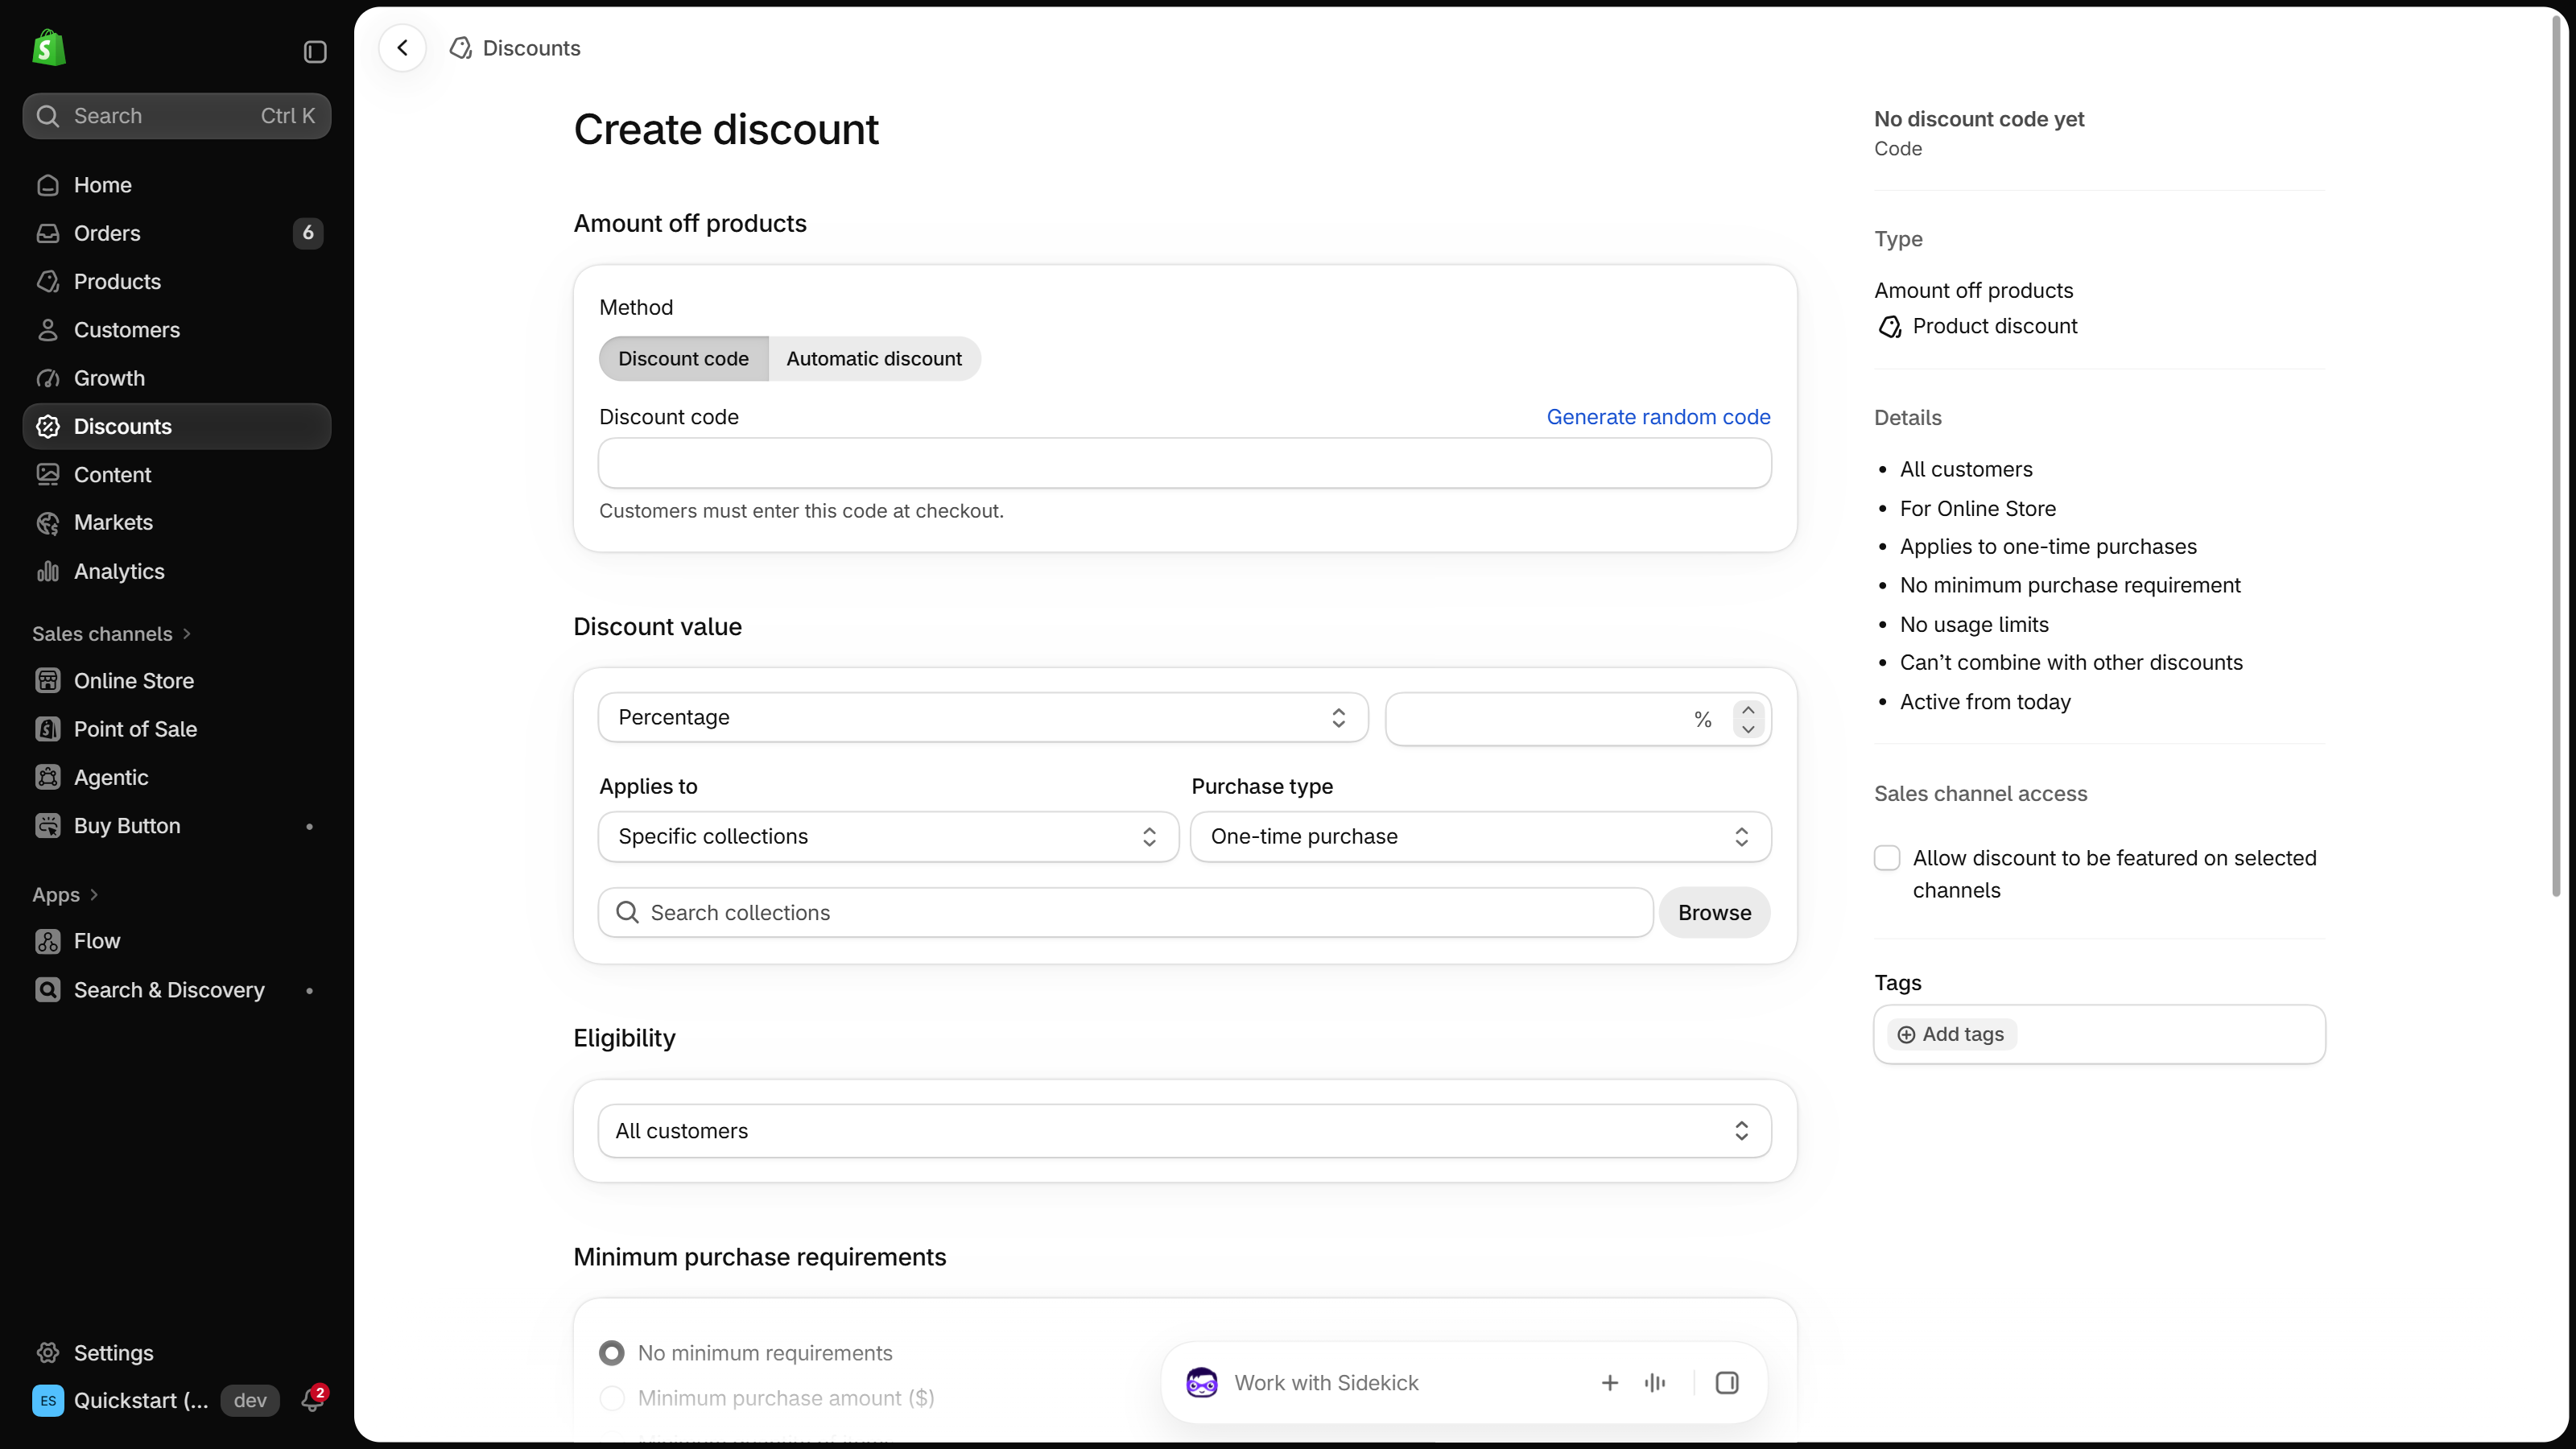Screen dimensions: 2576x1449
Task: Click the dev badge next to Quickstart
Action: tap(250, 1400)
